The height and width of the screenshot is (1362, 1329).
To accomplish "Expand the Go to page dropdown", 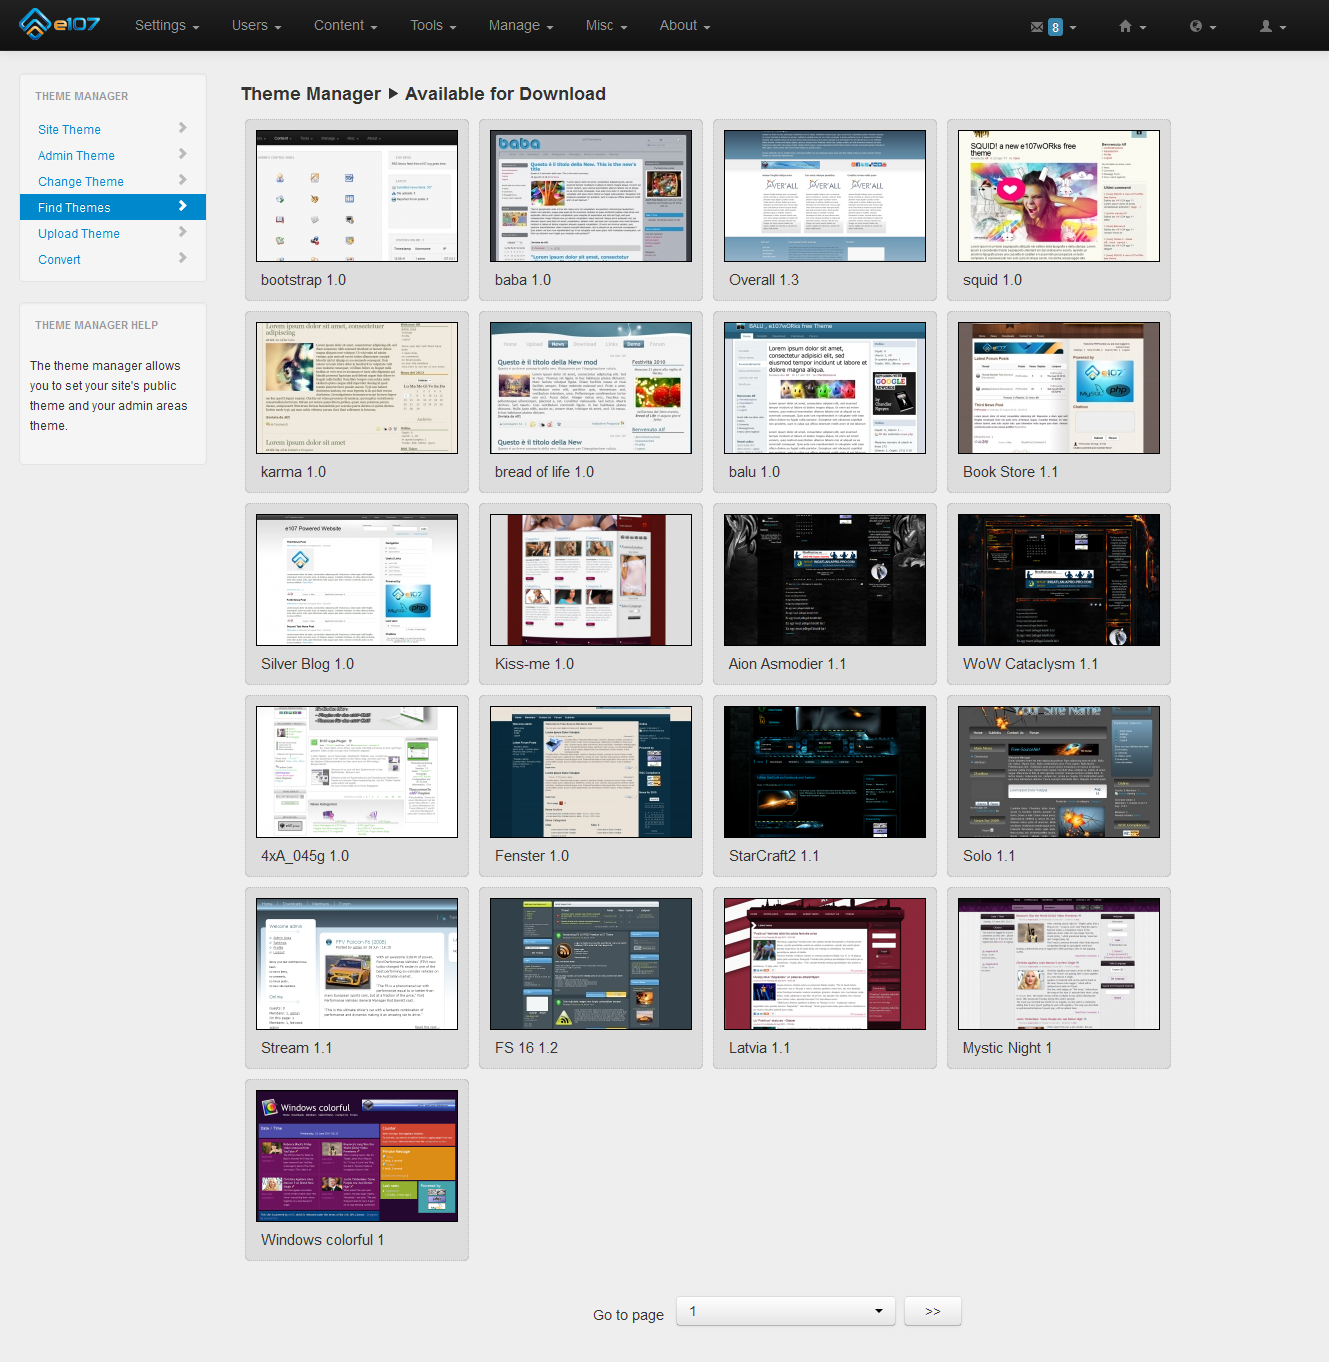I will [x=785, y=1311].
